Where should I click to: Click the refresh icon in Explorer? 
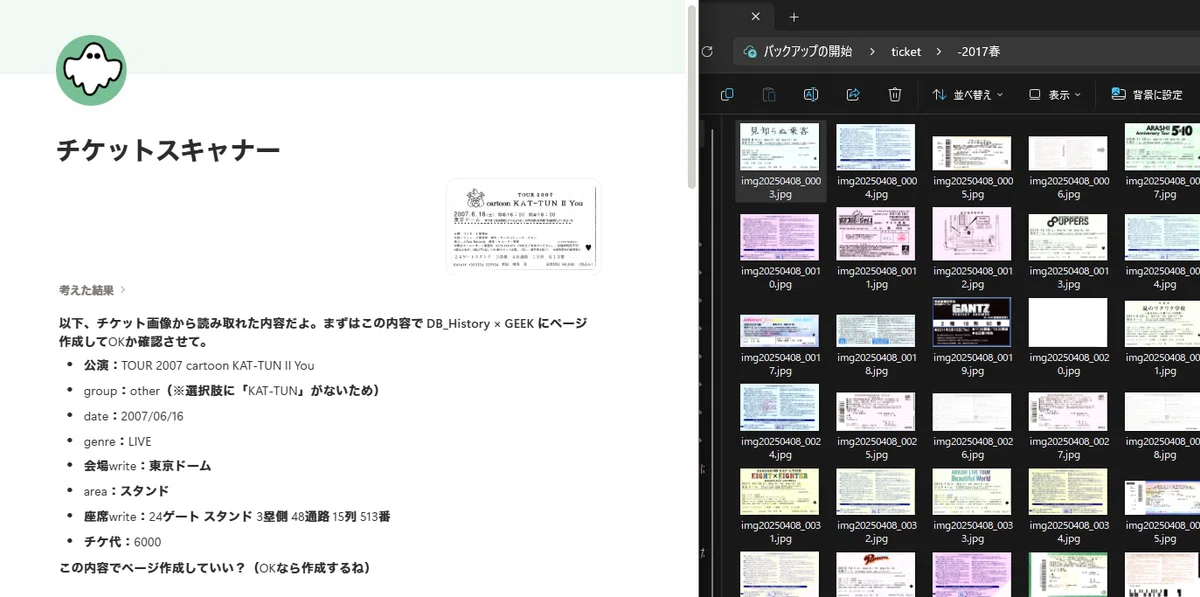[708, 51]
